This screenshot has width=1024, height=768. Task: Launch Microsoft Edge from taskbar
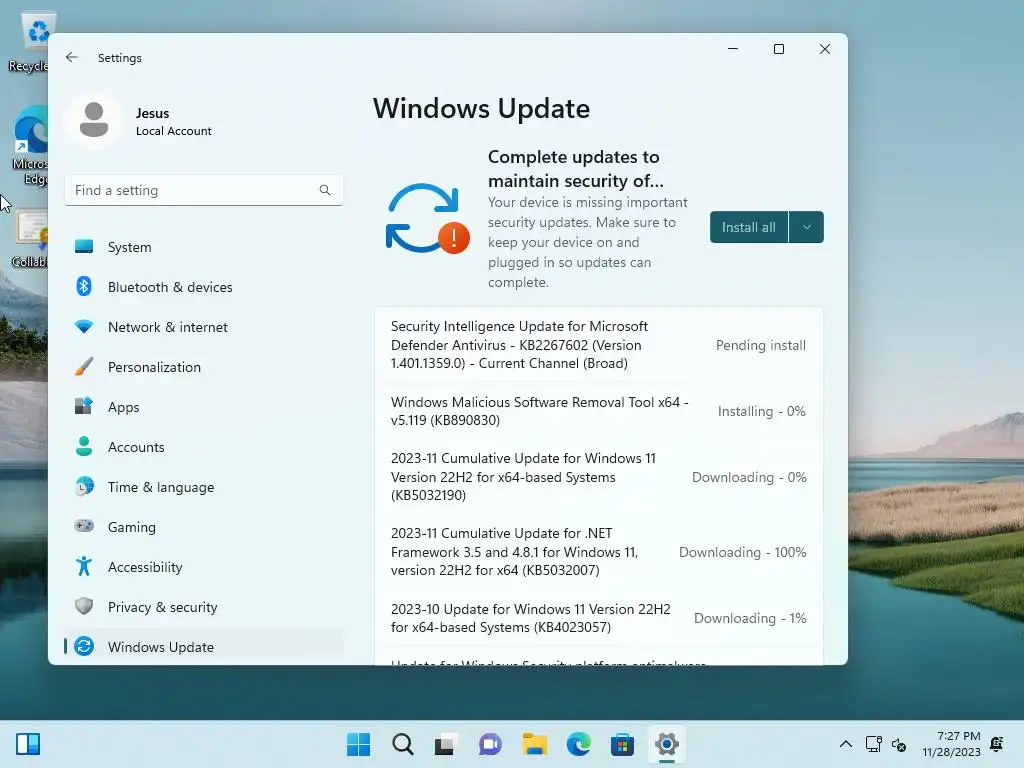coord(579,744)
